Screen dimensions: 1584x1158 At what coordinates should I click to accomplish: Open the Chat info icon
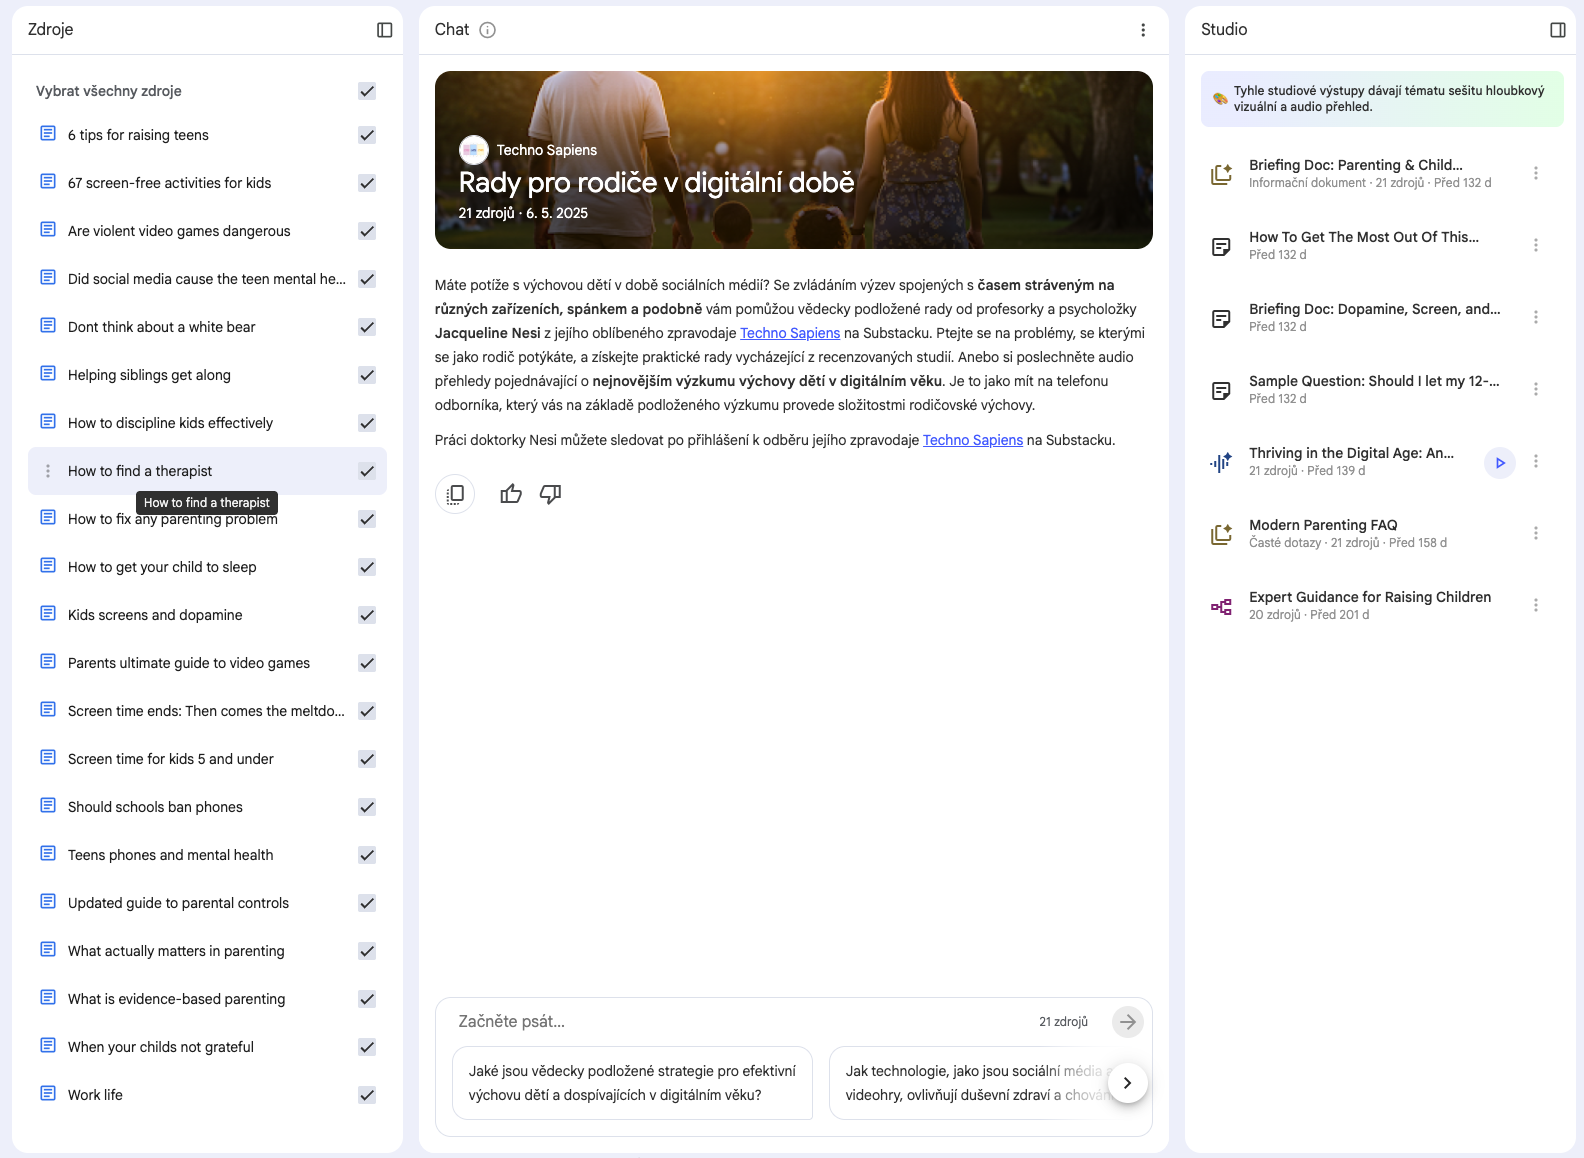click(487, 30)
